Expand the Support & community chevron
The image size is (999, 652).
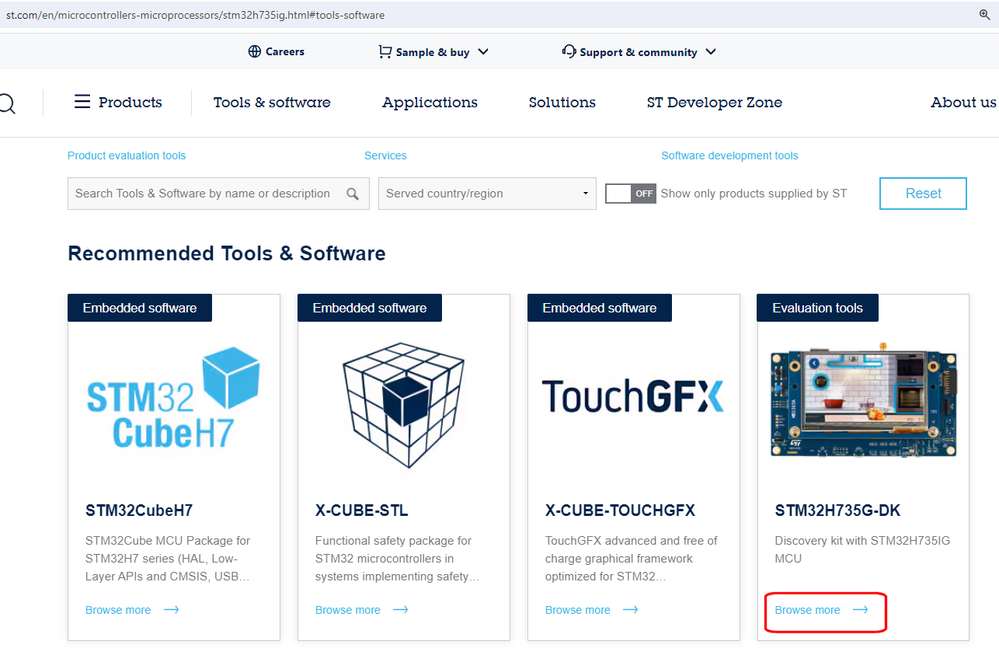711,52
